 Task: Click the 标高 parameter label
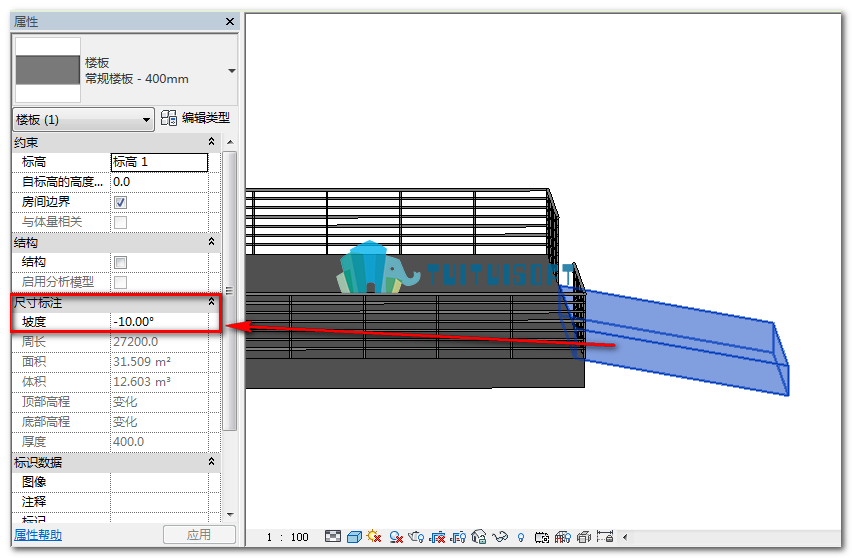point(34,162)
